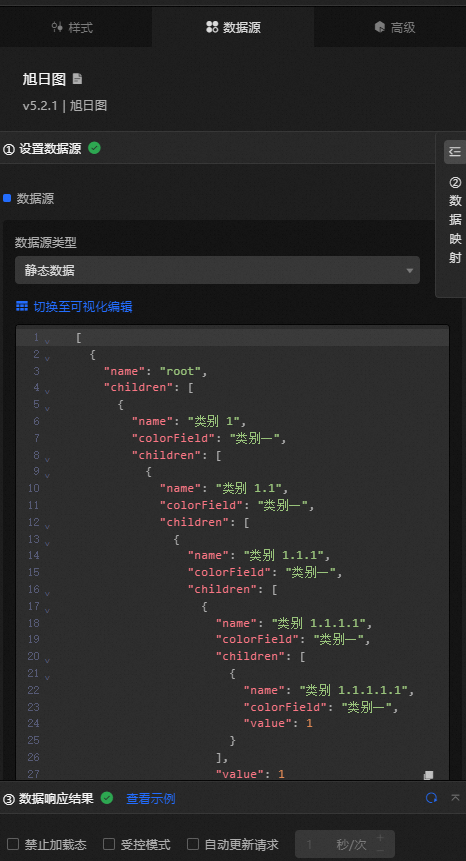Click "类别 1" text on line 6
466x861 pixels.
(x=215, y=422)
